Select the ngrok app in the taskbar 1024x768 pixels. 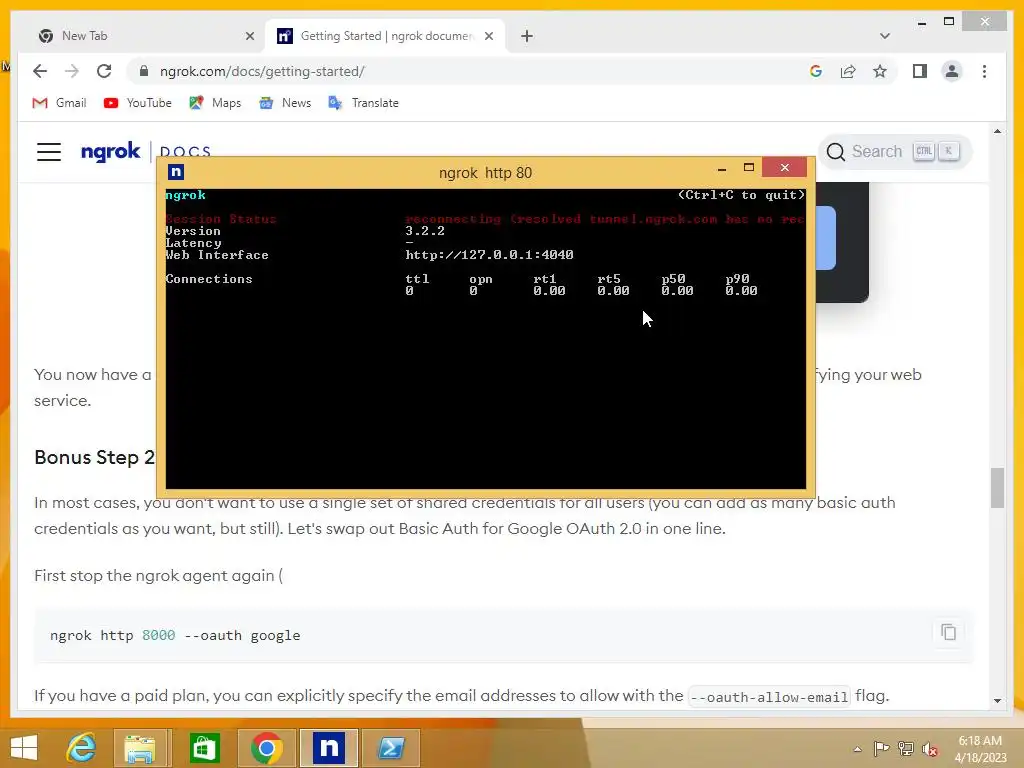coord(328,748)
